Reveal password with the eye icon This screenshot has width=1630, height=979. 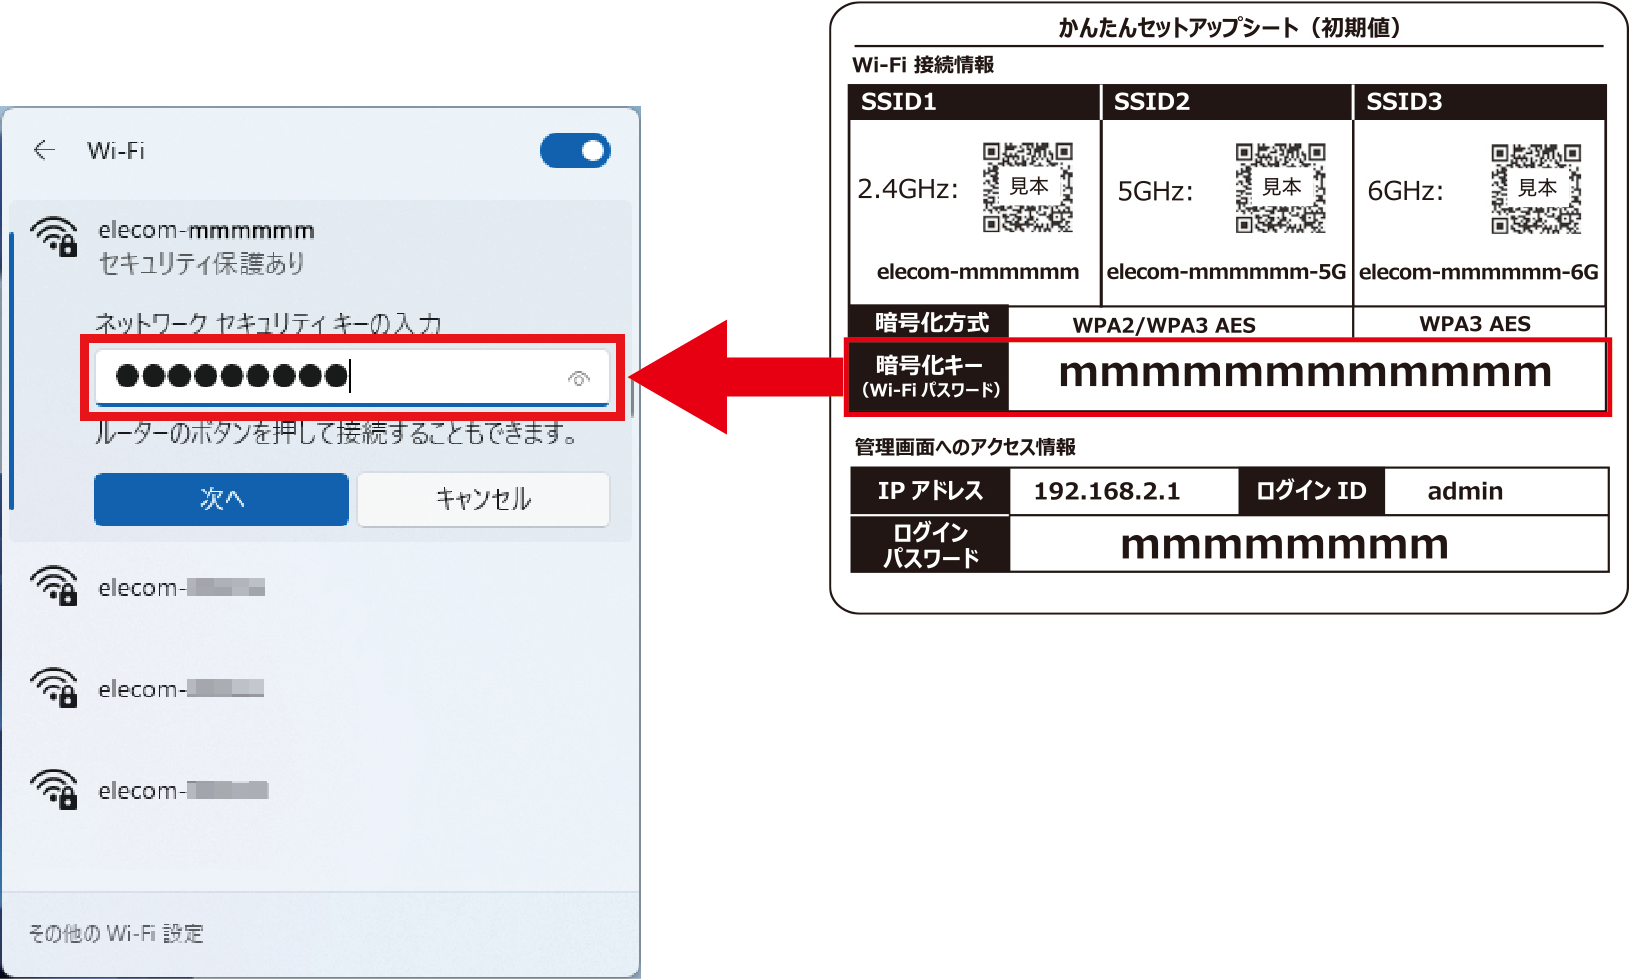[x=579, y=378]
